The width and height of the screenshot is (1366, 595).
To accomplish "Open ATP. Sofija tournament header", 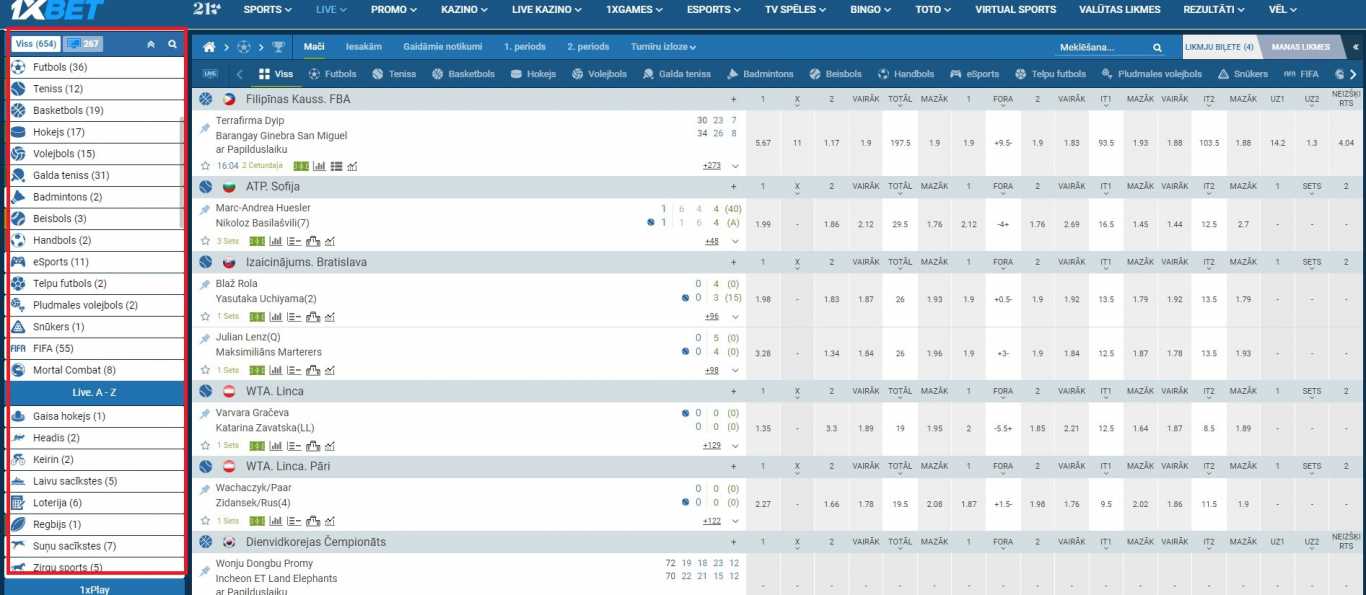I will [x=272, y=186].
